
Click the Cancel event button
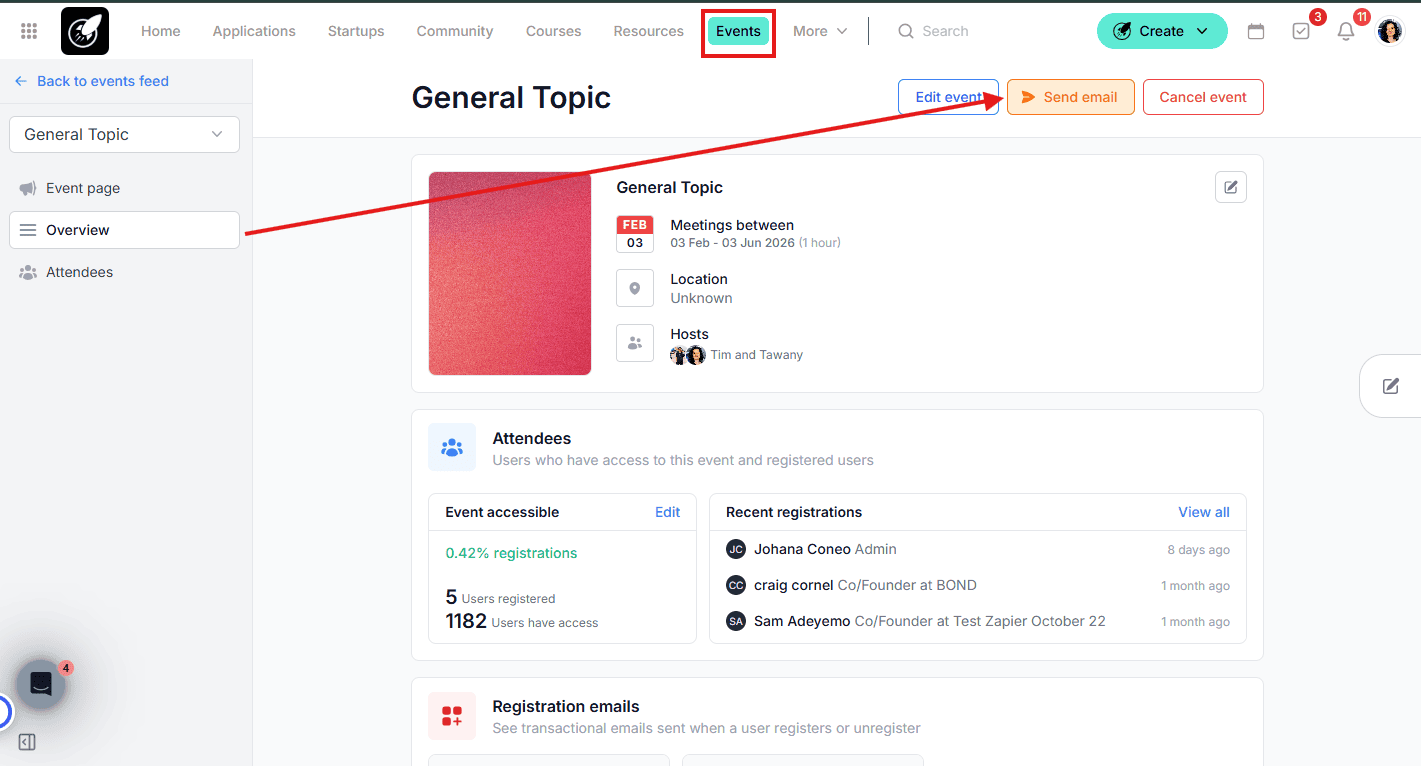1202,97
